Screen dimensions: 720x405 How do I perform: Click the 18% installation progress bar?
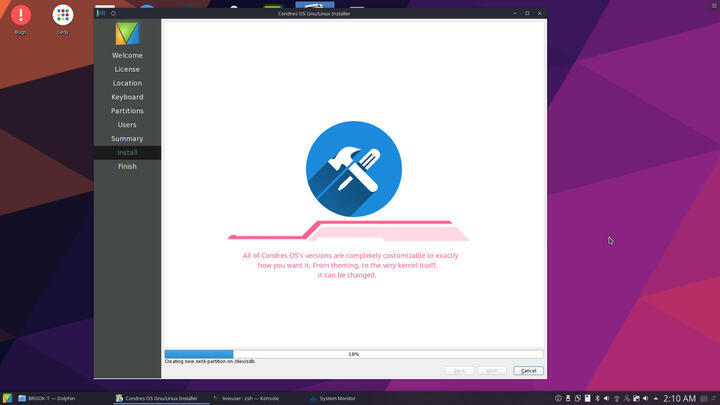pyautogui.click(x=354, y=354)
